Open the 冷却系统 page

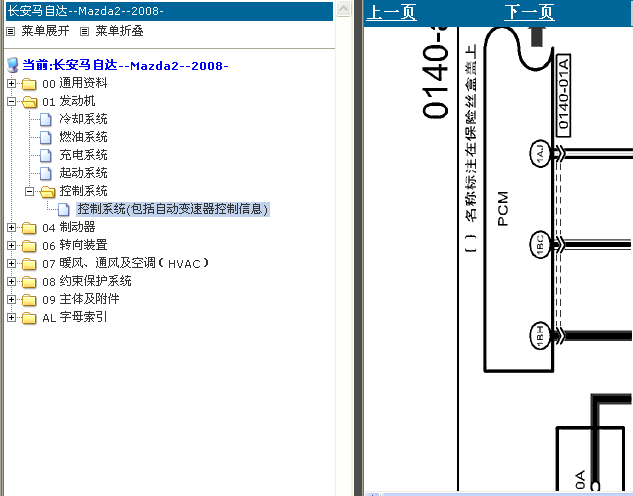[83, 119]
